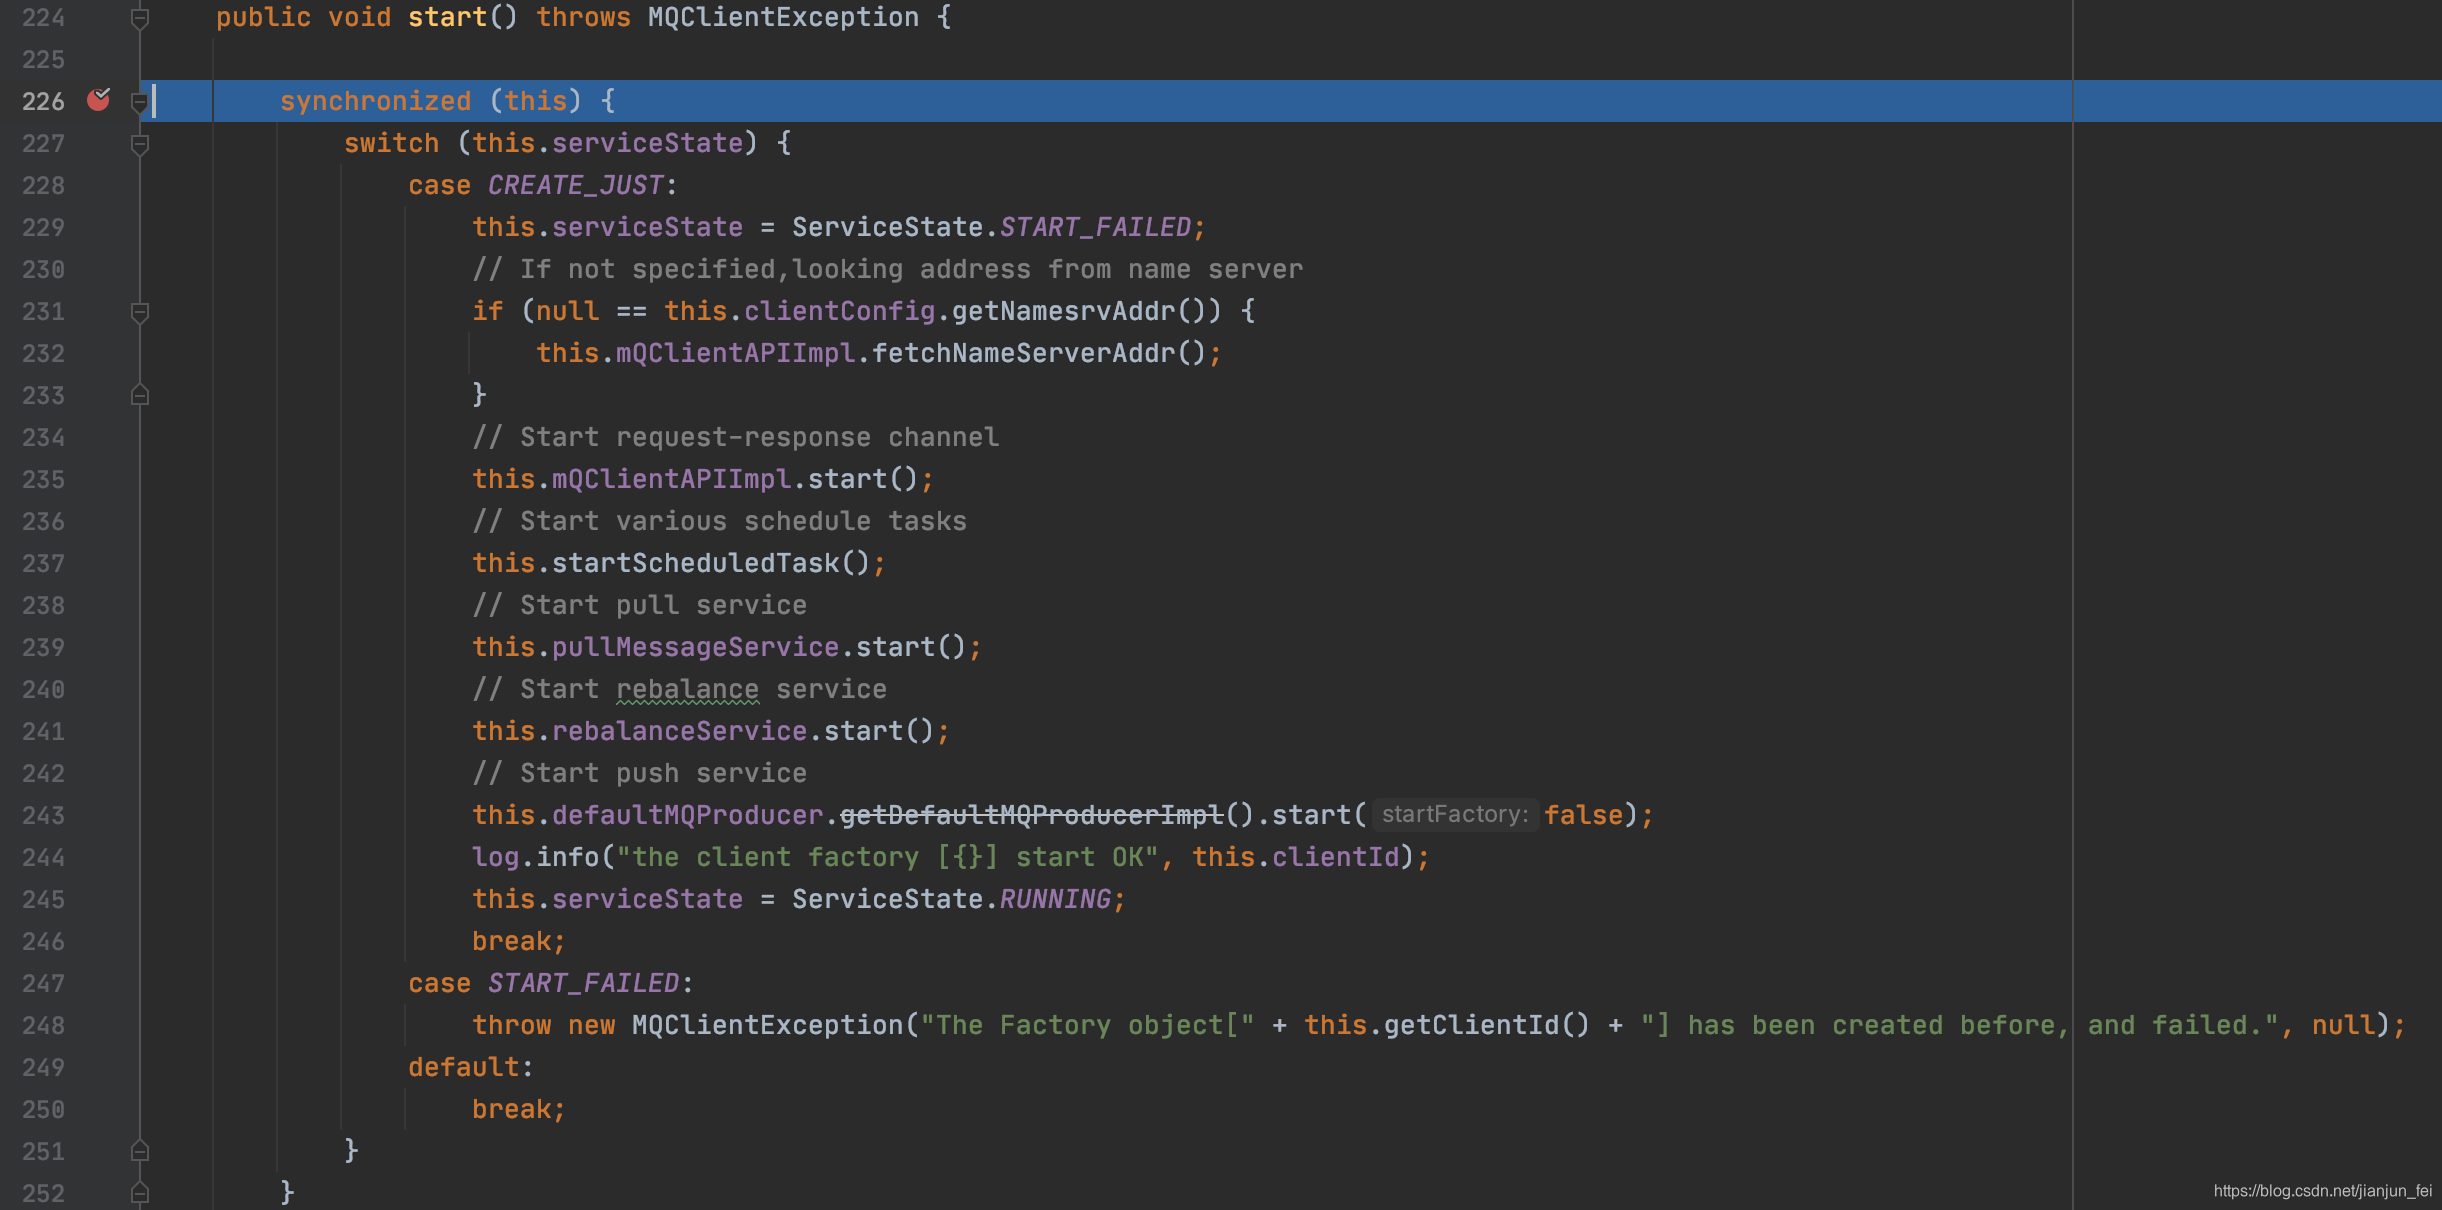Screen dimensions: 2442x1210
Task: Click the startFactory parameter hint
Action: click(1454, 815)
